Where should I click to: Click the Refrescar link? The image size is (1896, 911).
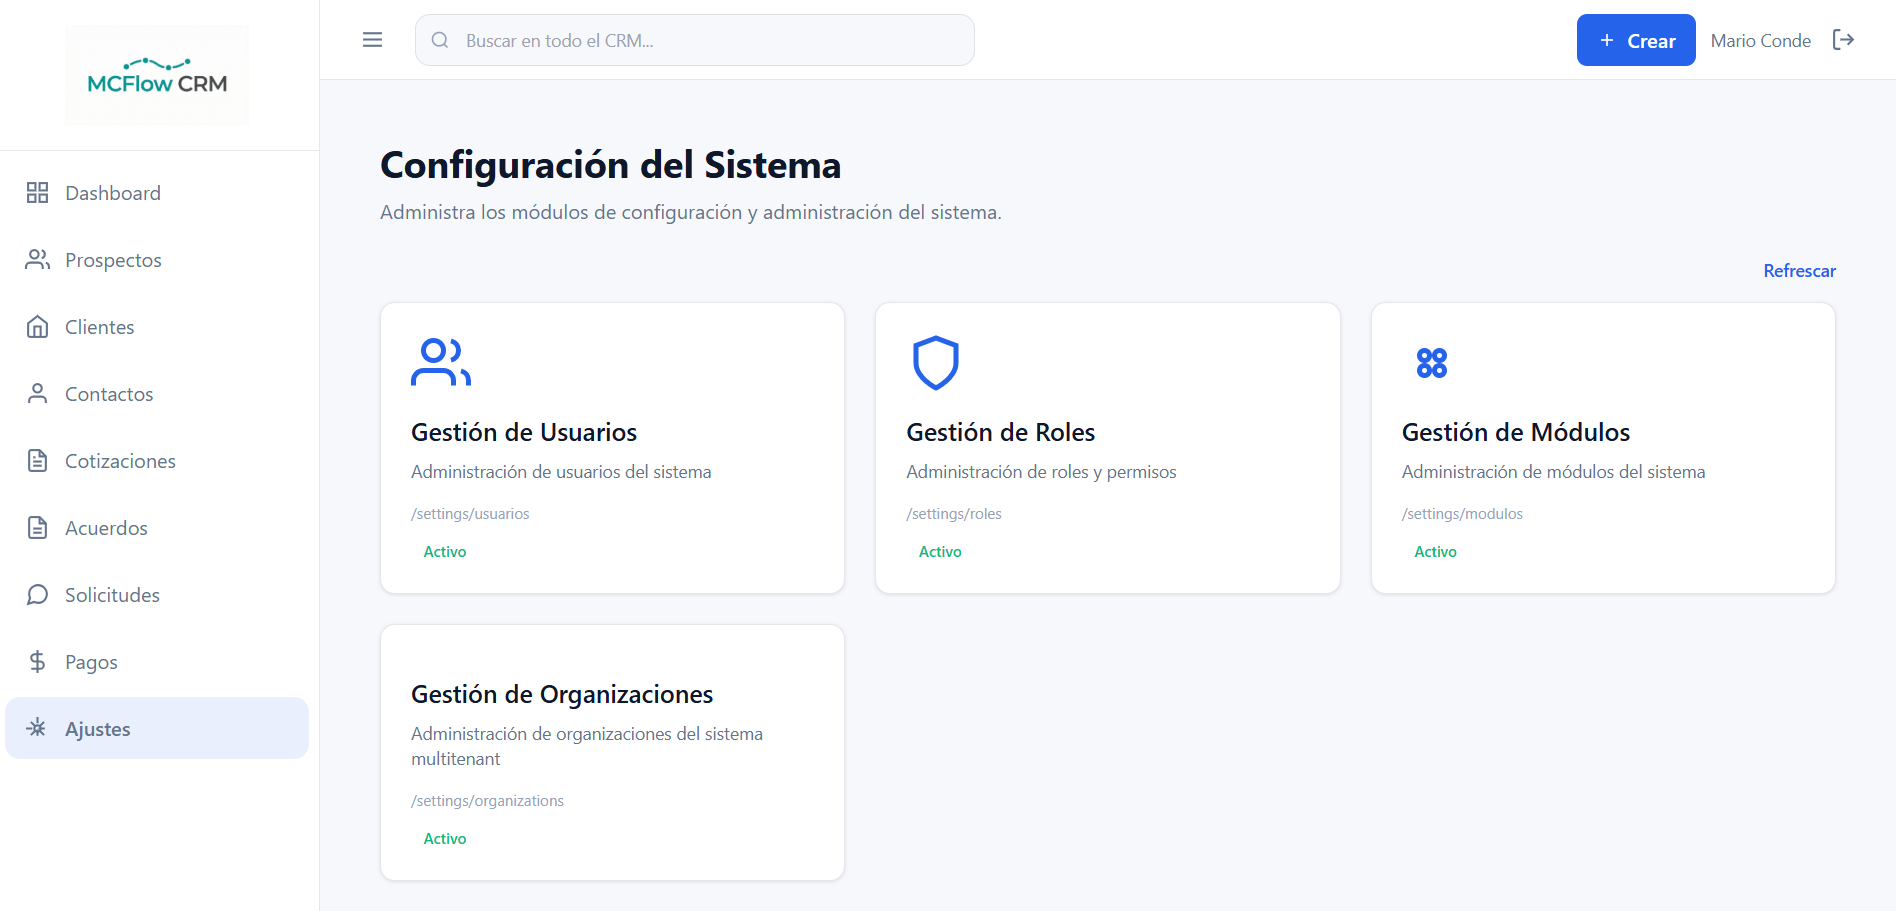[x=1799, y=271]
